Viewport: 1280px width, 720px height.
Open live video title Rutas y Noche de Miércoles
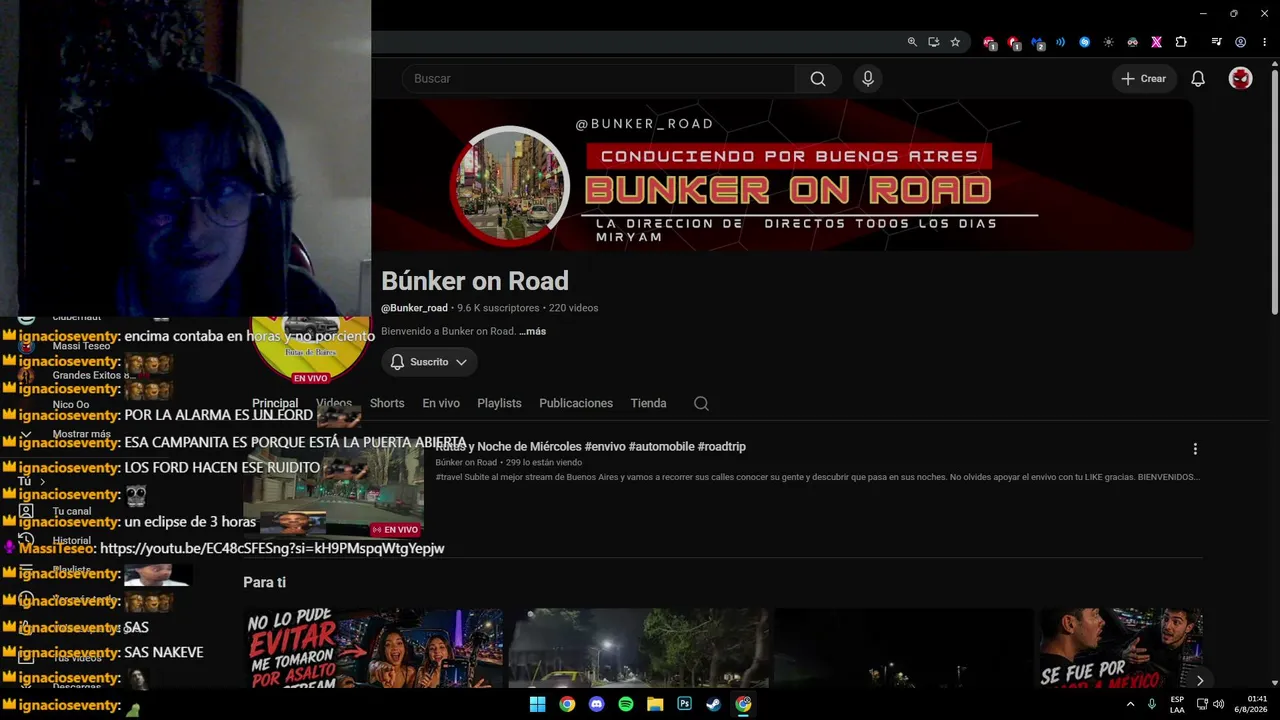(x=591, y=446)
